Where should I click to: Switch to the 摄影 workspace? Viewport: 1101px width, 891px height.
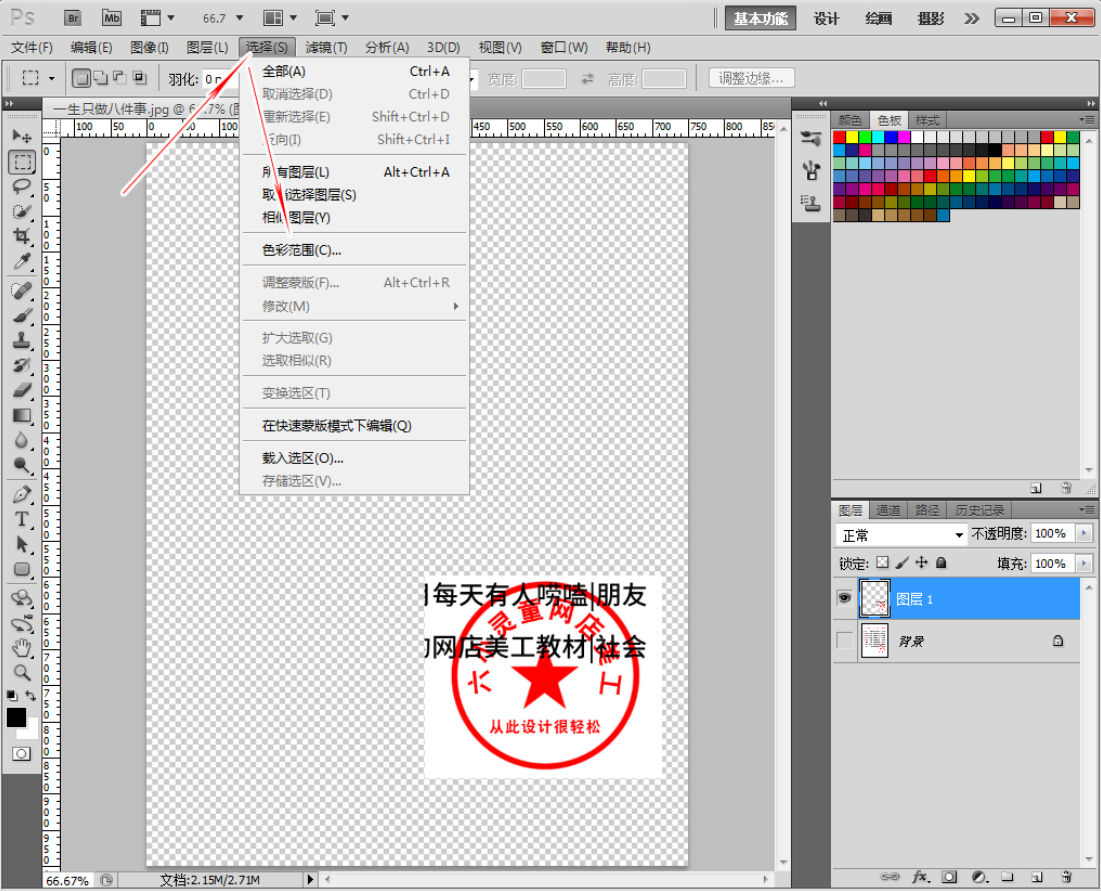(930, 18)
